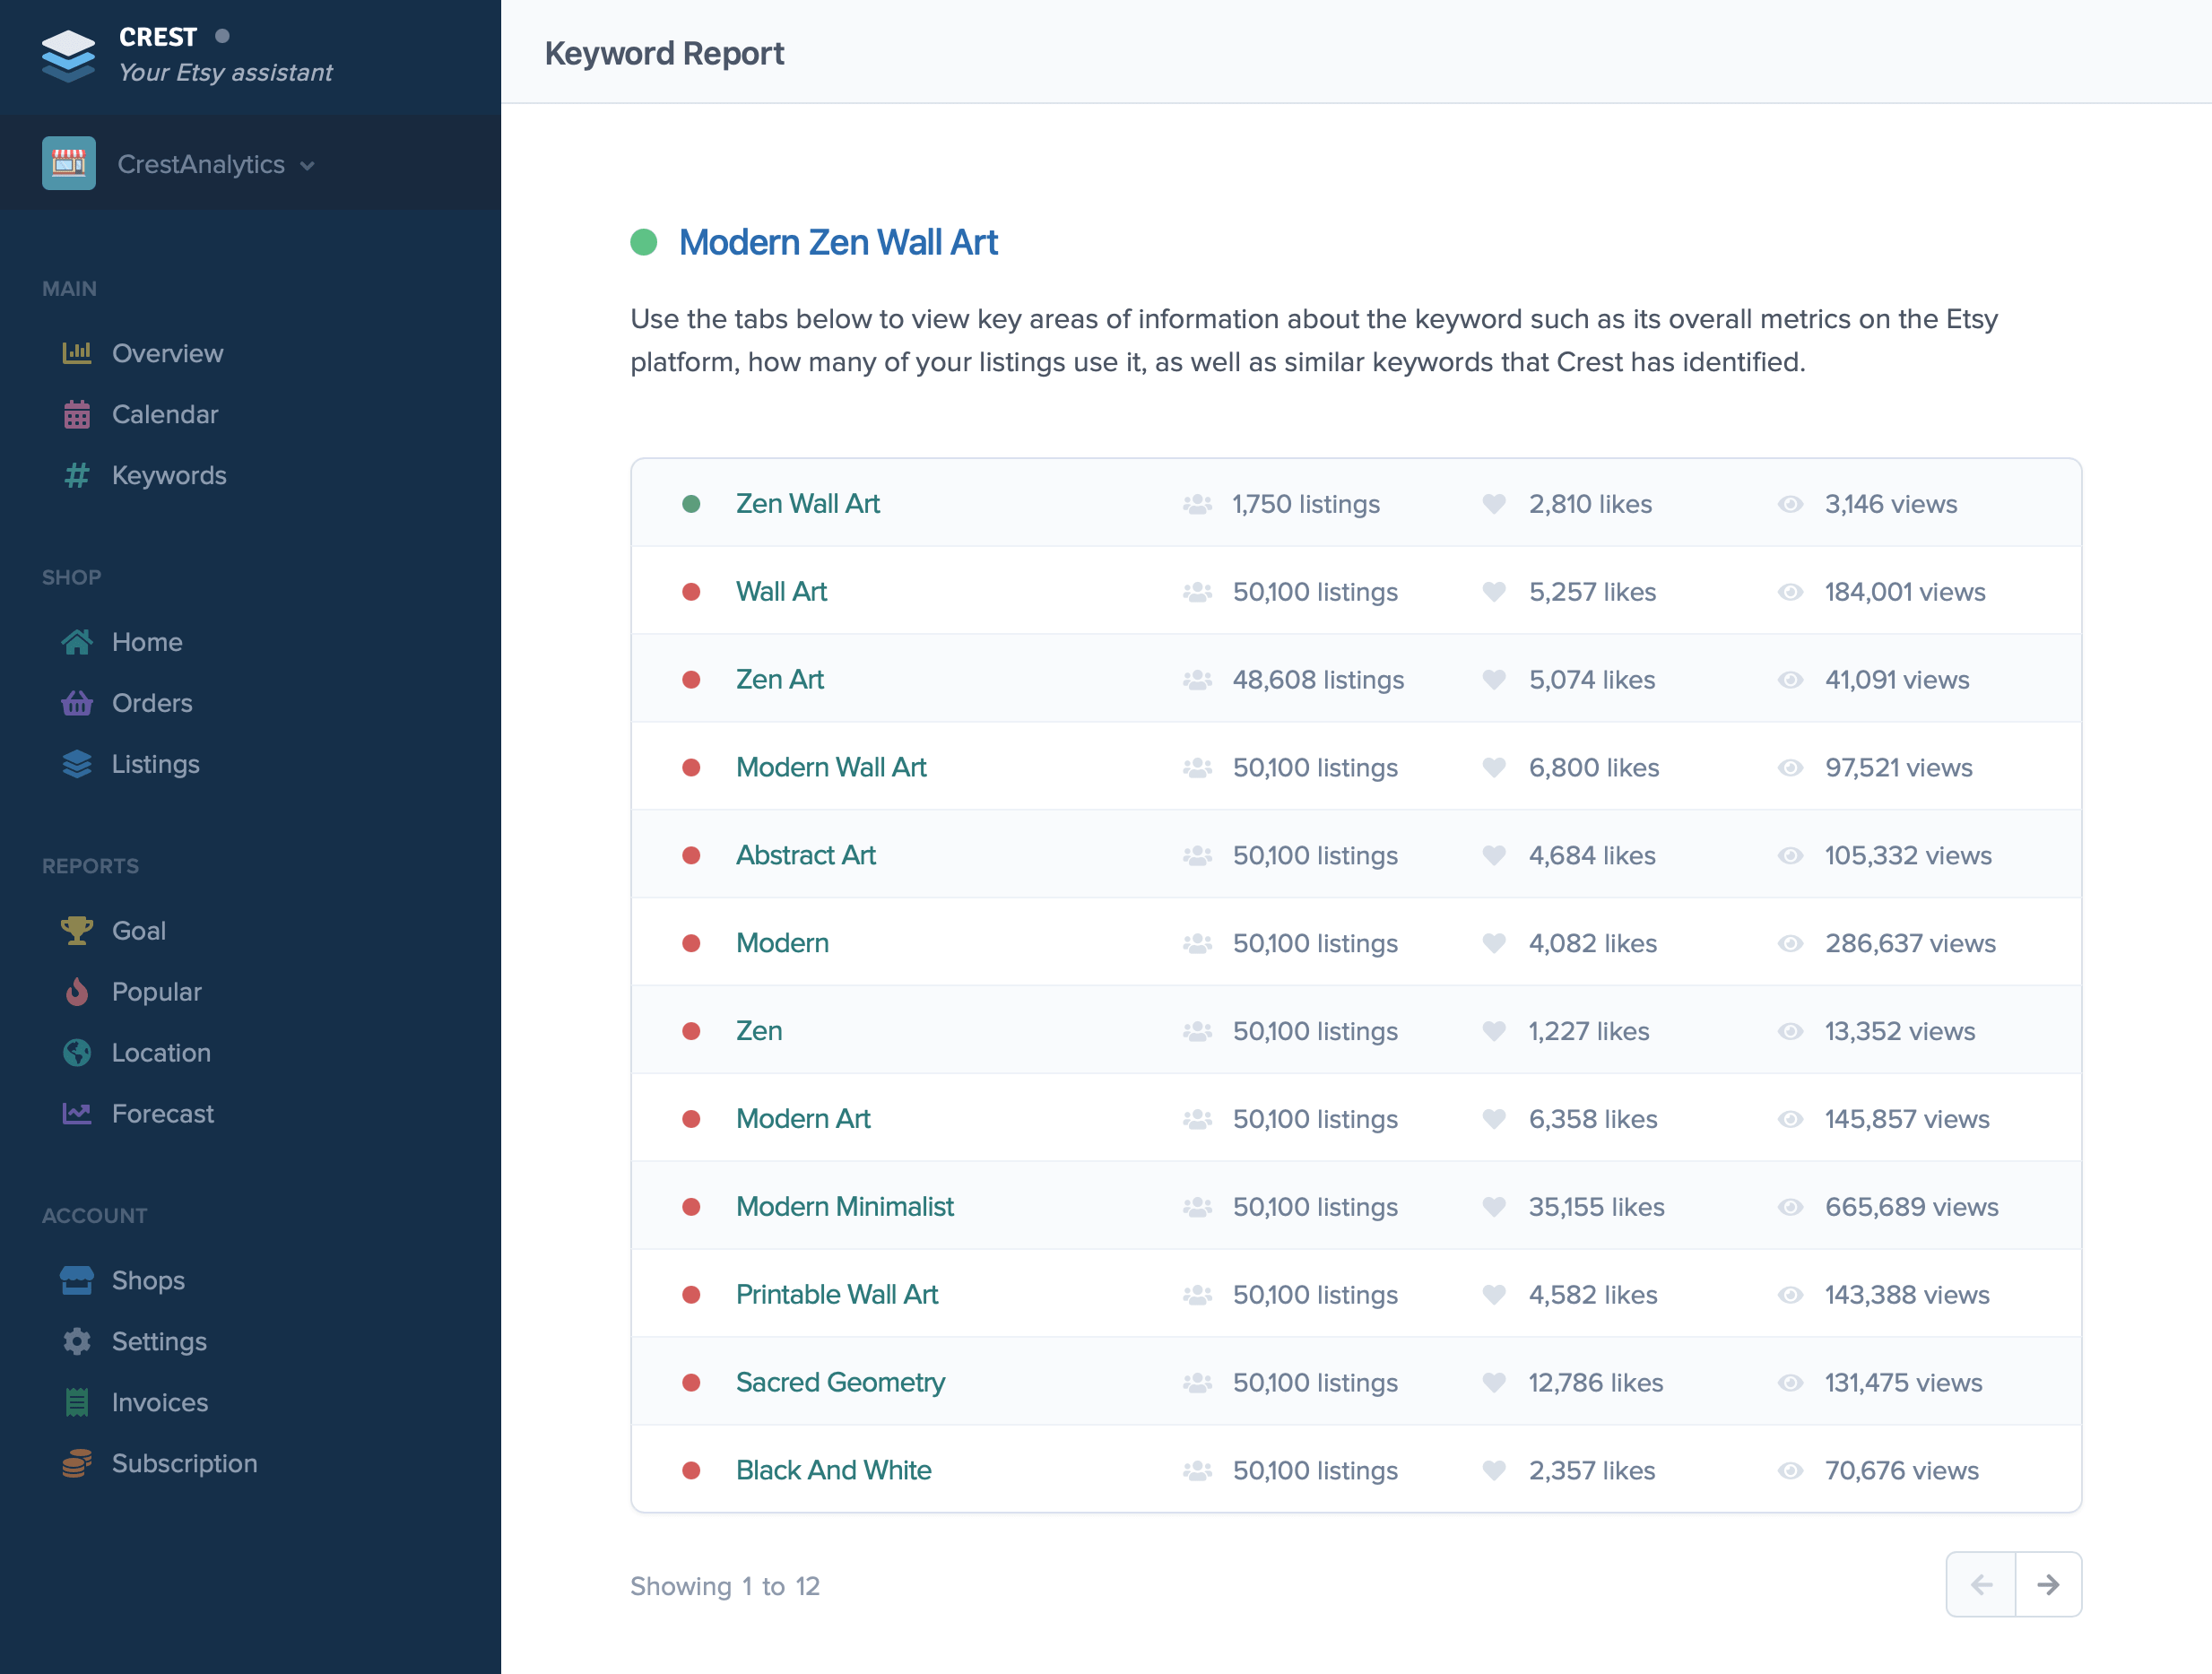
Task: Click the green dot beside Modern Zen Wall Art
Action: coord(643,242)
